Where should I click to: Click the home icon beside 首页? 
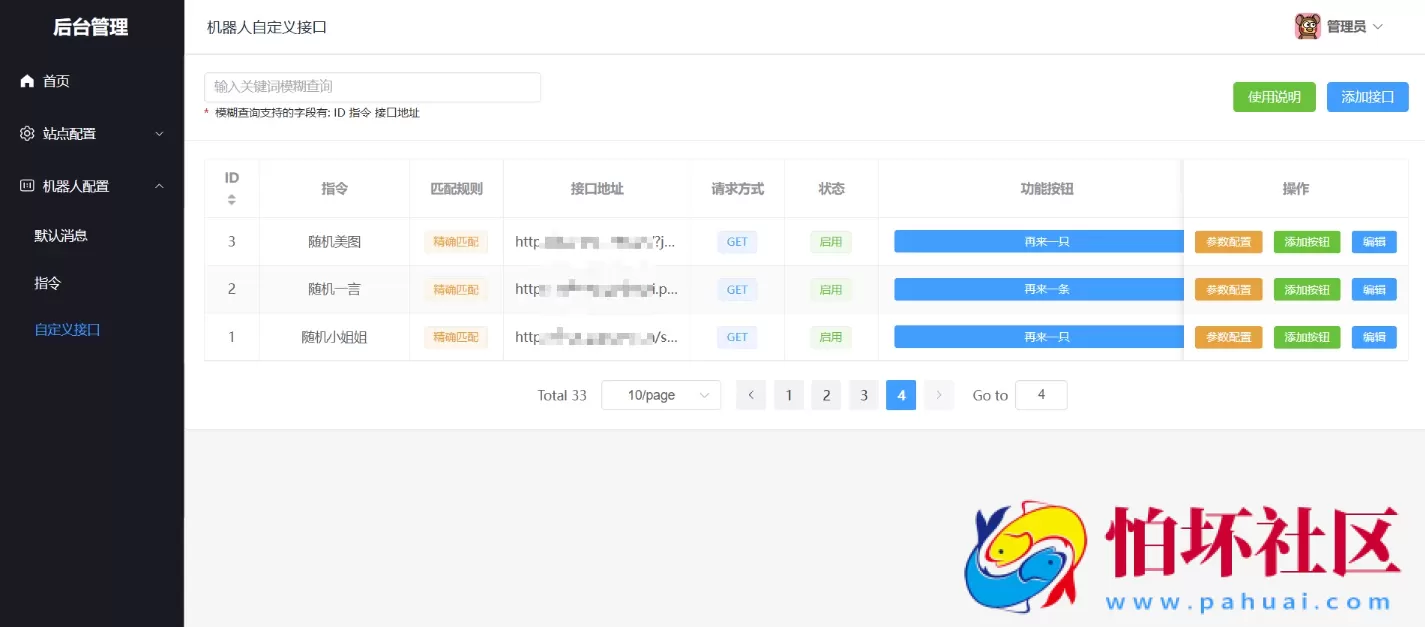point(26,81)
